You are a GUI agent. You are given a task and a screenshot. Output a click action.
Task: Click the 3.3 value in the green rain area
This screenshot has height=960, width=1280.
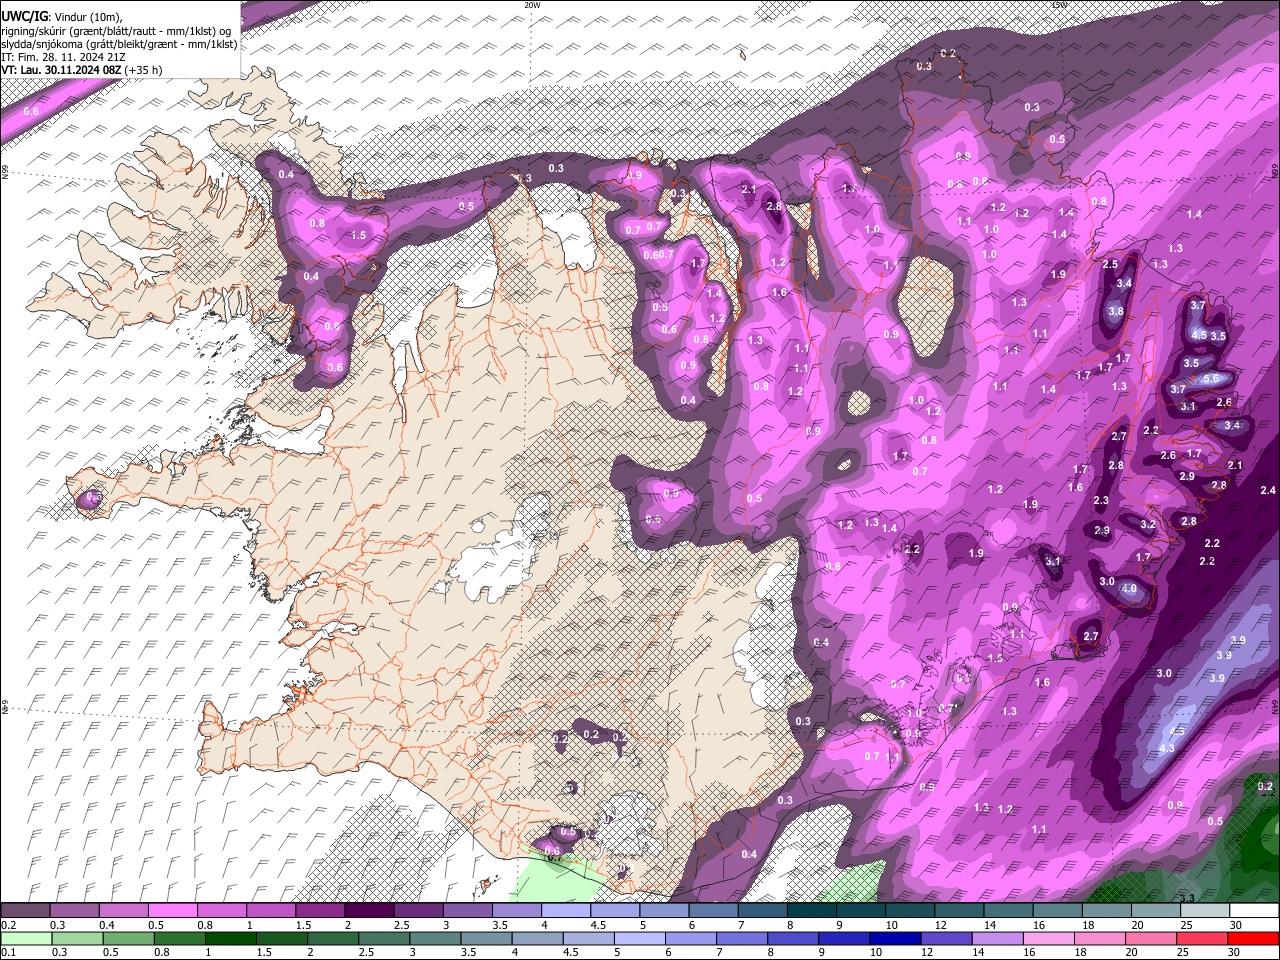1187,898
